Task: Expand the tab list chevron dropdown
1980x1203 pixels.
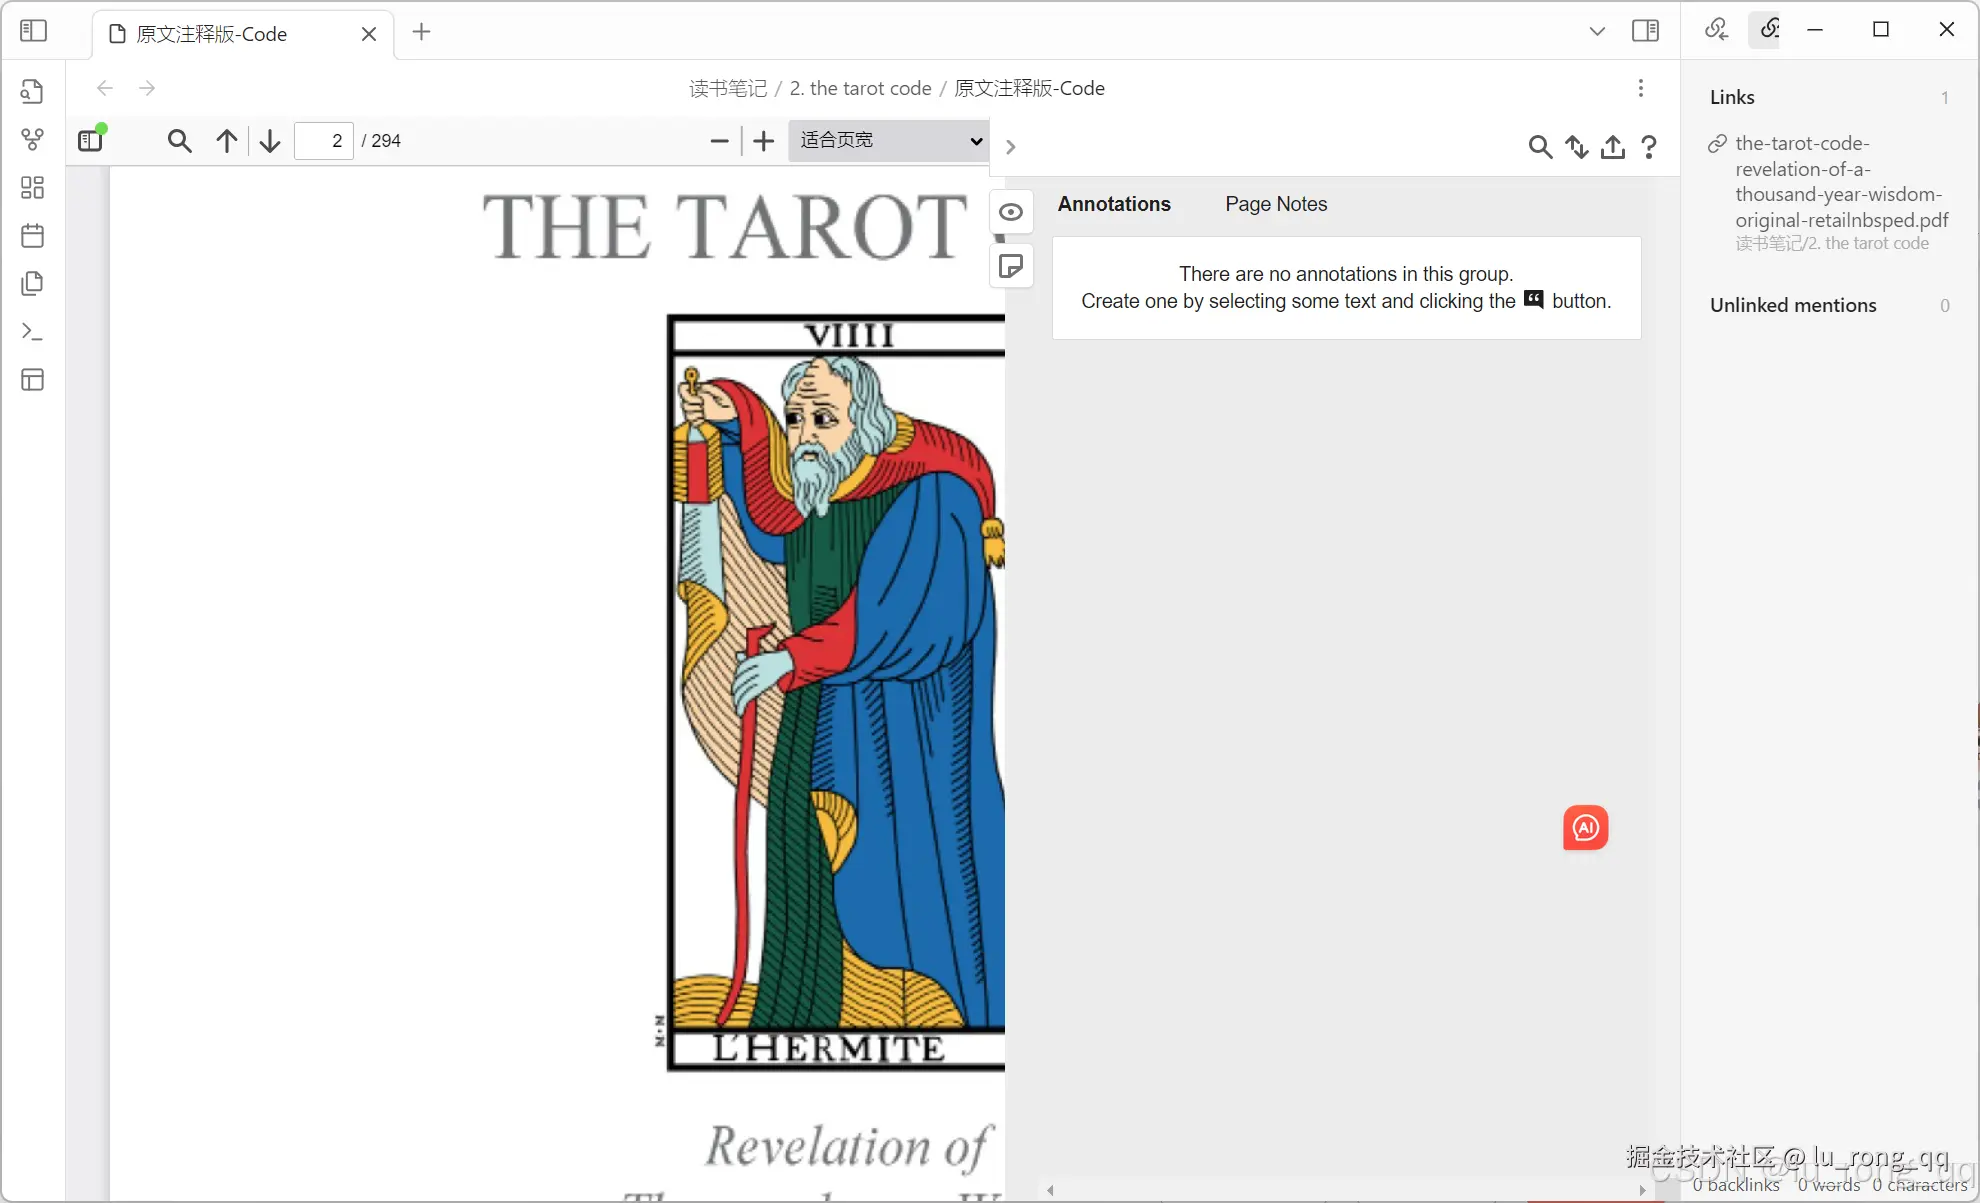Action: pos(1597,31)
